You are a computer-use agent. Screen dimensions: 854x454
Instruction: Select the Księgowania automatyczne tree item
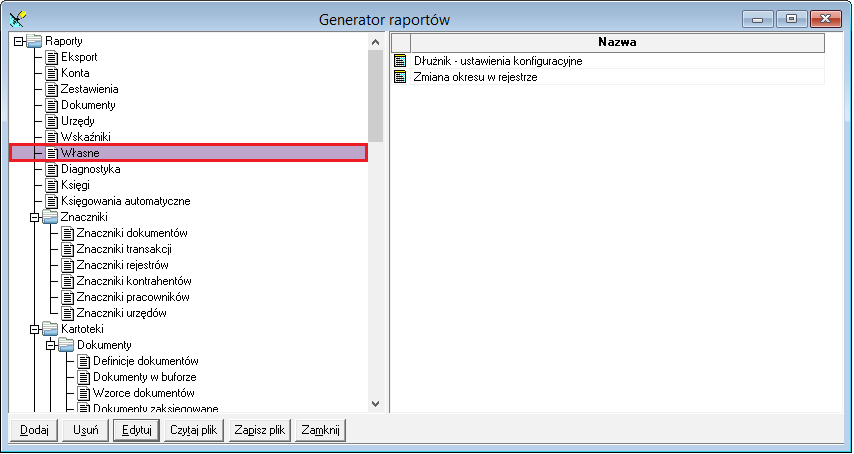(x=126, y=201)
